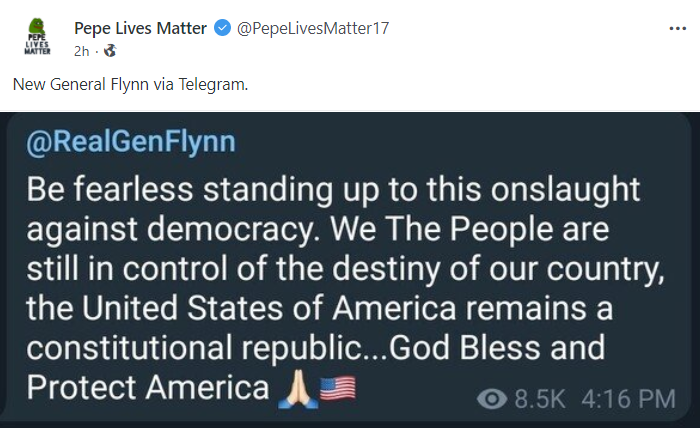700x428 pixels.
Task: Open the post's more options menu
Action: point(677,28)
